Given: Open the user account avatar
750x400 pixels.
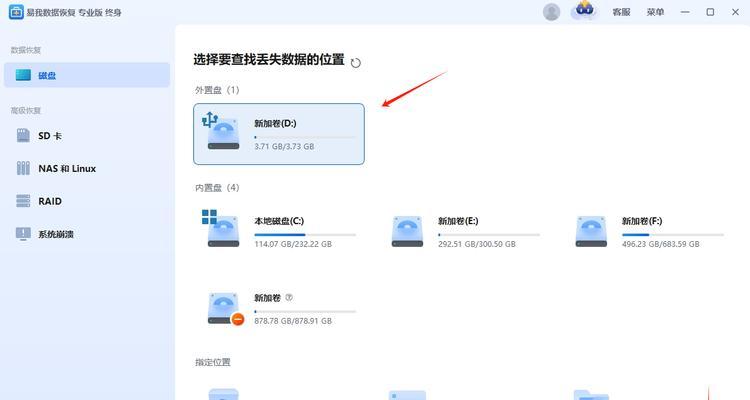Looking at the screenshot, I should pyautogui.click(x=551, y=12).
